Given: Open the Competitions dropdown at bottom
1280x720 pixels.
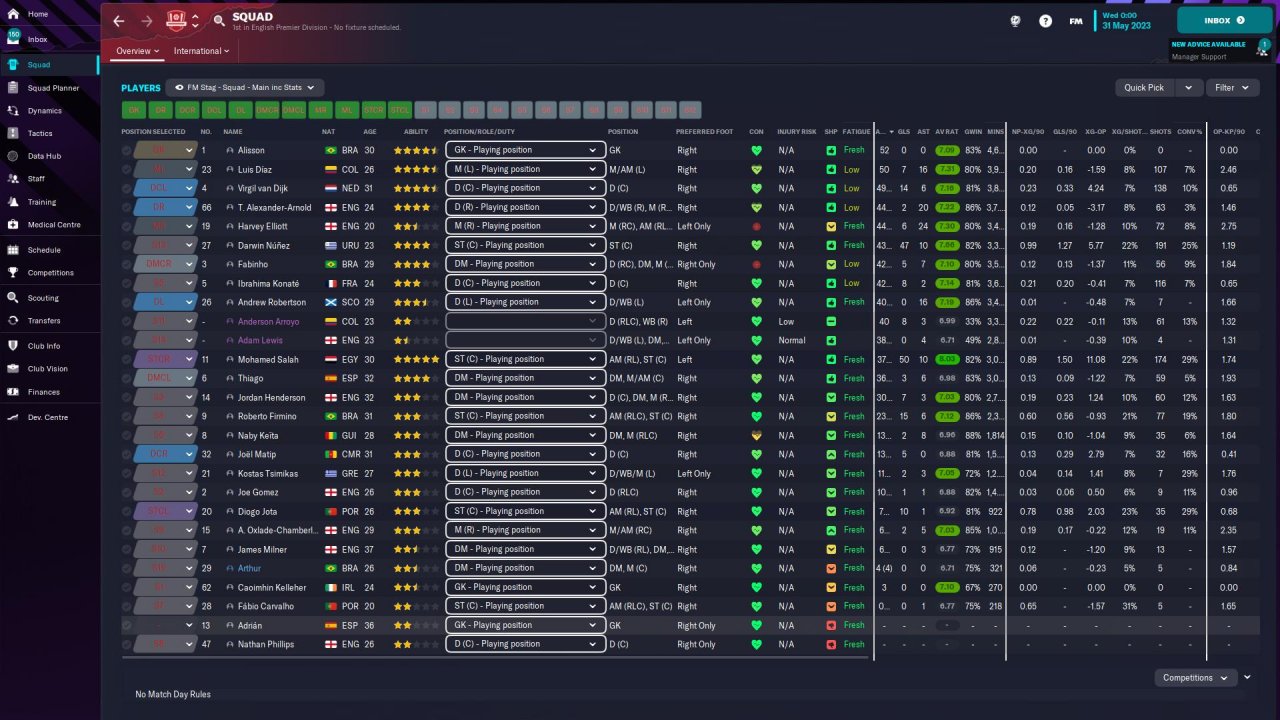Looking at the screenshot, I should coord(1195,678).
